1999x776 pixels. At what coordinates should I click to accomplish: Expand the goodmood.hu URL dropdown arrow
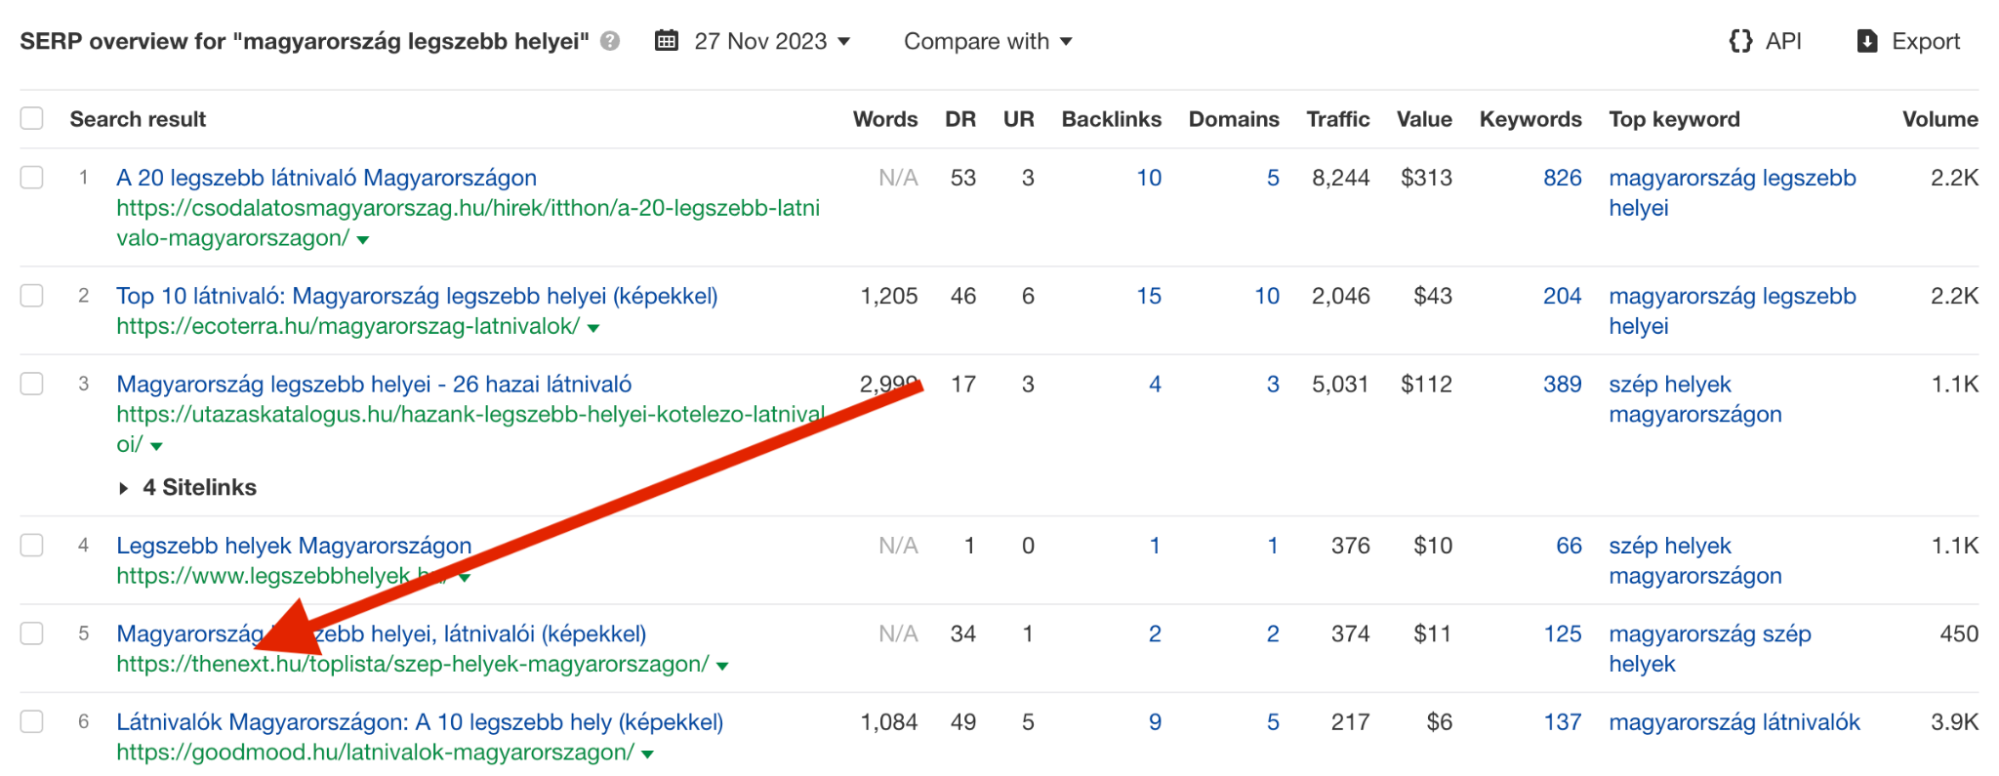pyautogui.click(x=647, y=754)
